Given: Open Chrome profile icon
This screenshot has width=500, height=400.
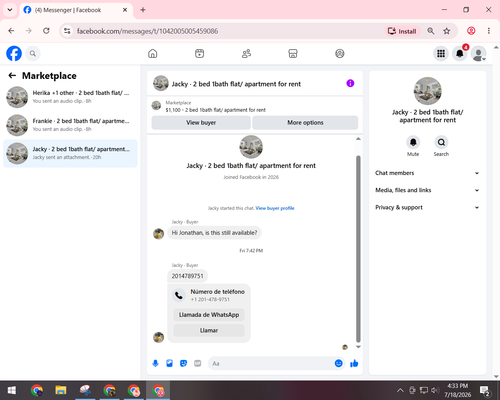Looking at the screenshot, I should click(471, 31).
